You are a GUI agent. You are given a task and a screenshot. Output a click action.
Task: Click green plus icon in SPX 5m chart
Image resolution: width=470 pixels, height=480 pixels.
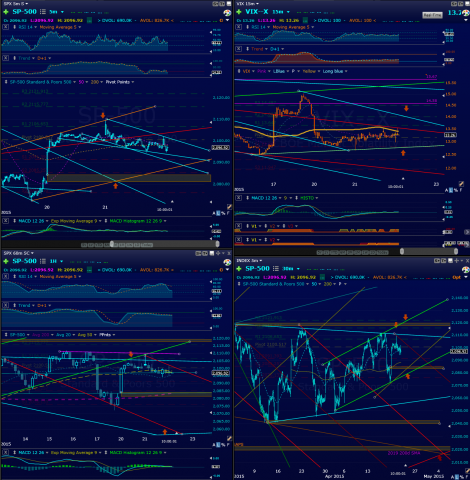pyautogui.click(x=6, y=12)
